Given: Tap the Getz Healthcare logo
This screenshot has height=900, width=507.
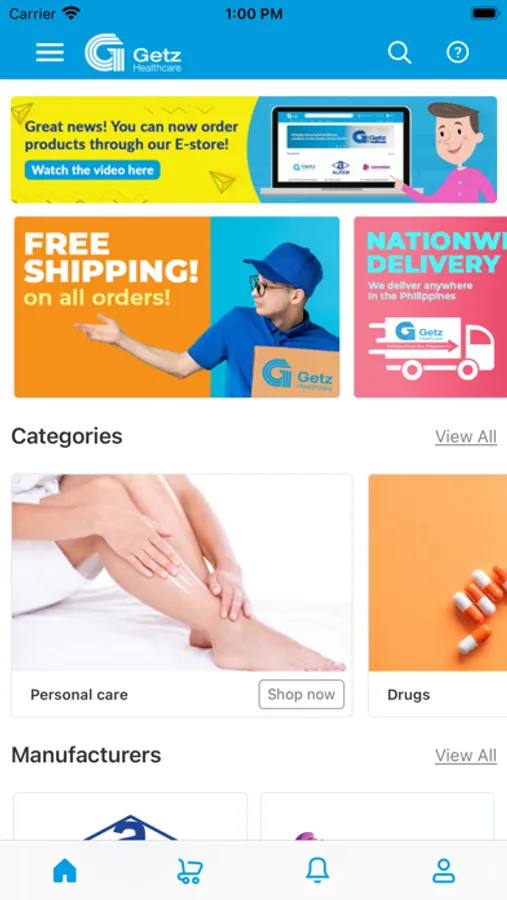Looking at the screenshot, I should tap(133, 53).
